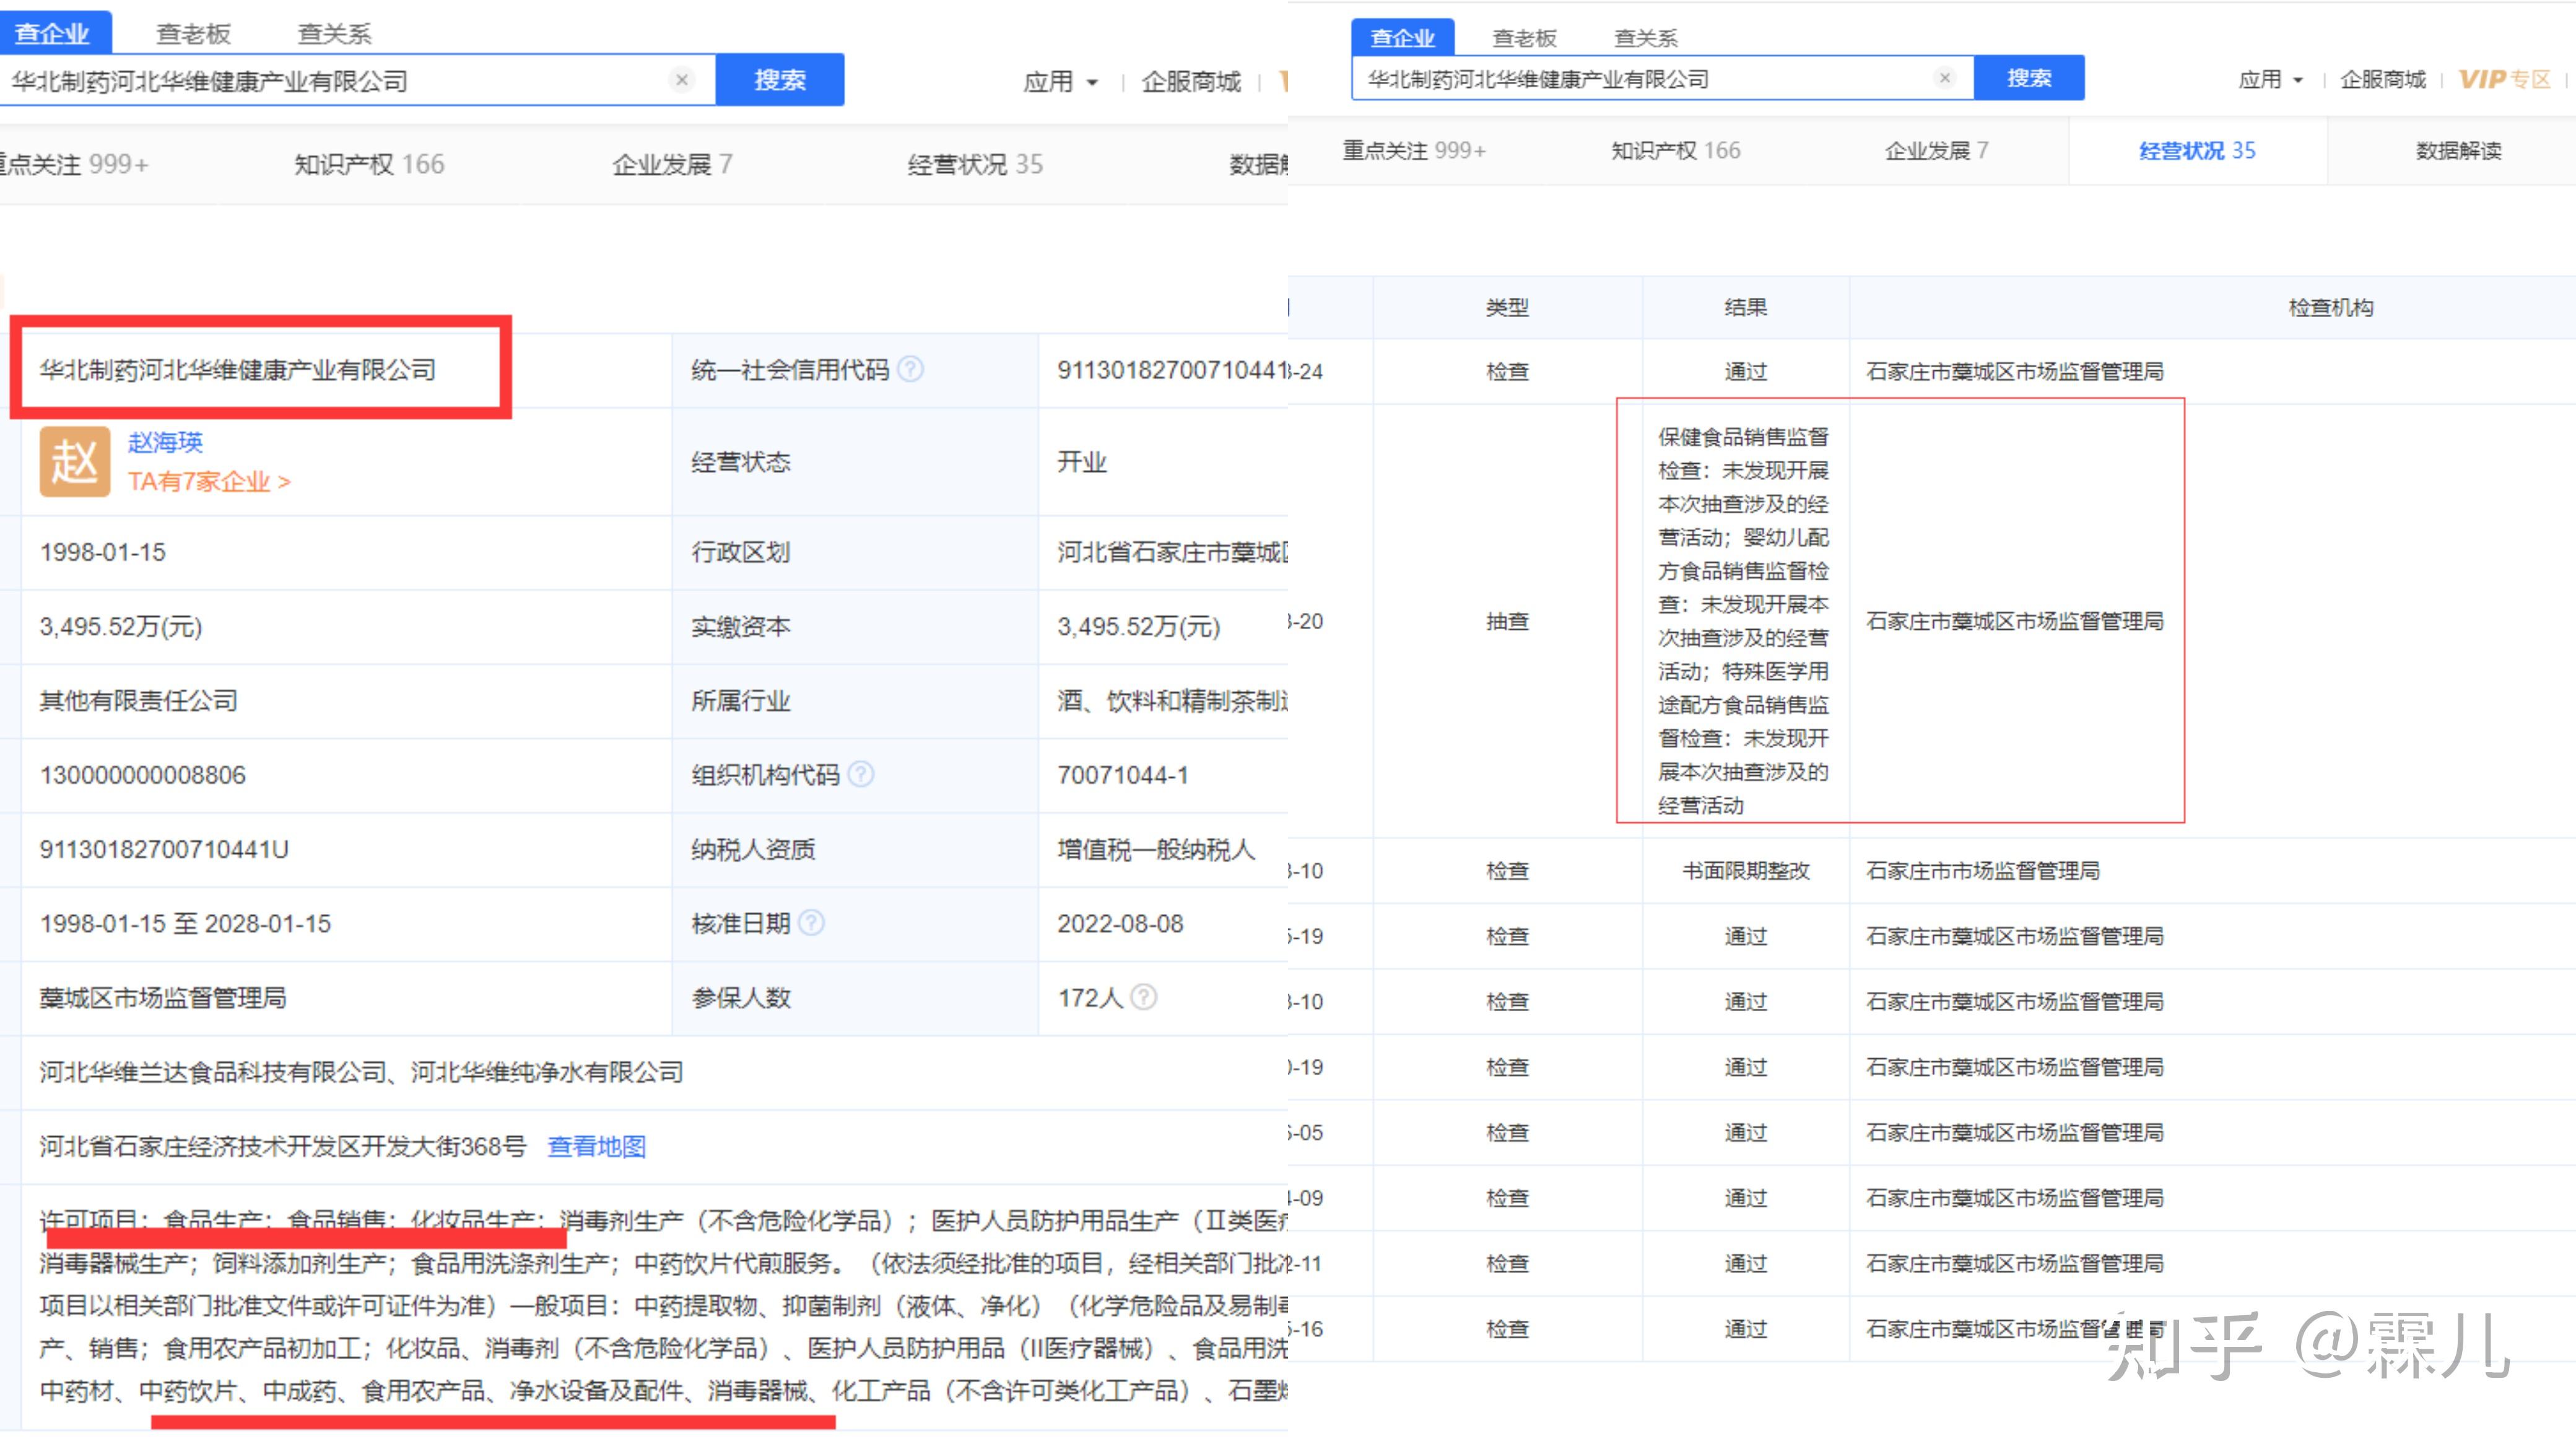2576x1449 pixels.
Task: Select the 查企业 tab in left panel
Action: point(54,32)
